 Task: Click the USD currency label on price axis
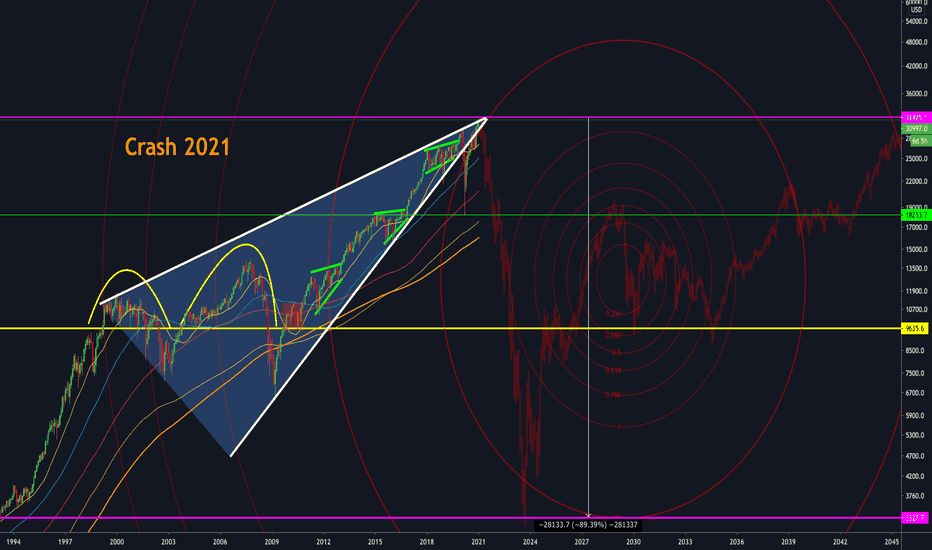[x=916, y=10]
